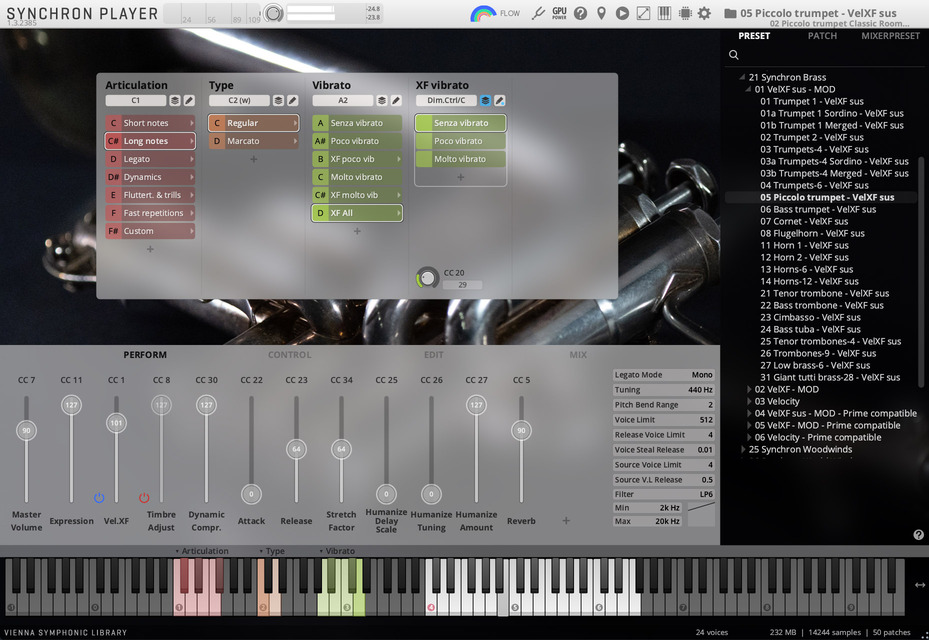Expand 06 Velocity - Prime compatible folder
This screenshot has width=929, height=640.
coord(749,437)
